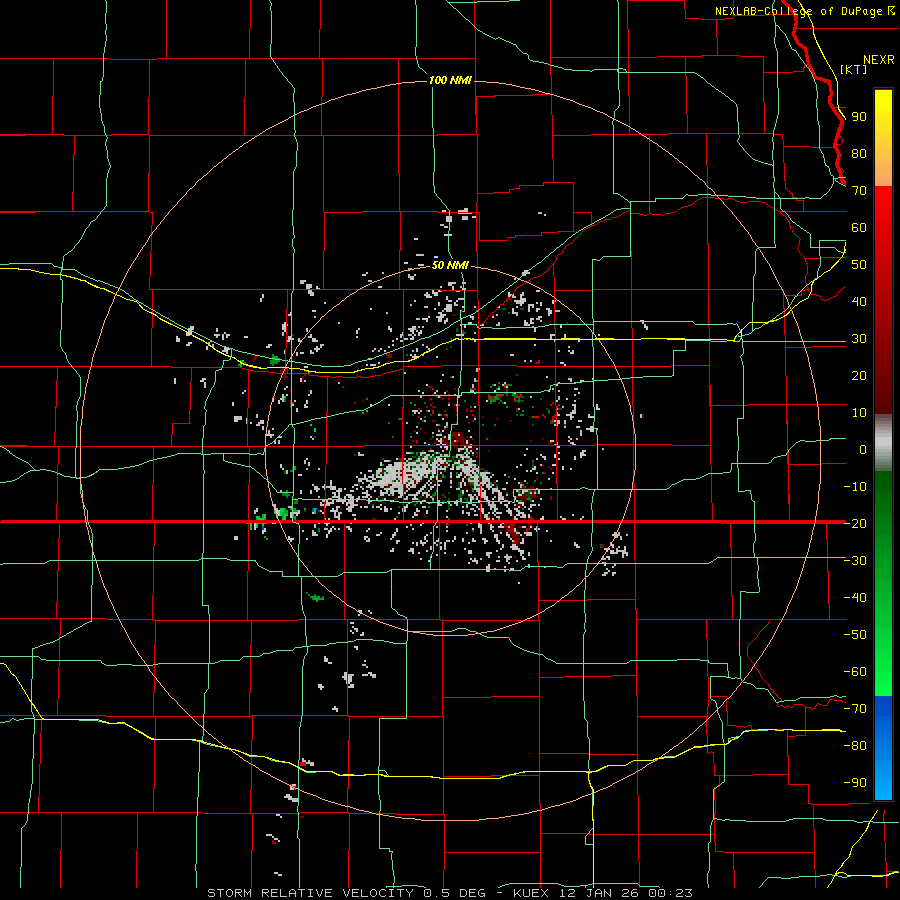Click the 30 value on velocity scale
900x900 pixels.
click(x=859, y=339)
